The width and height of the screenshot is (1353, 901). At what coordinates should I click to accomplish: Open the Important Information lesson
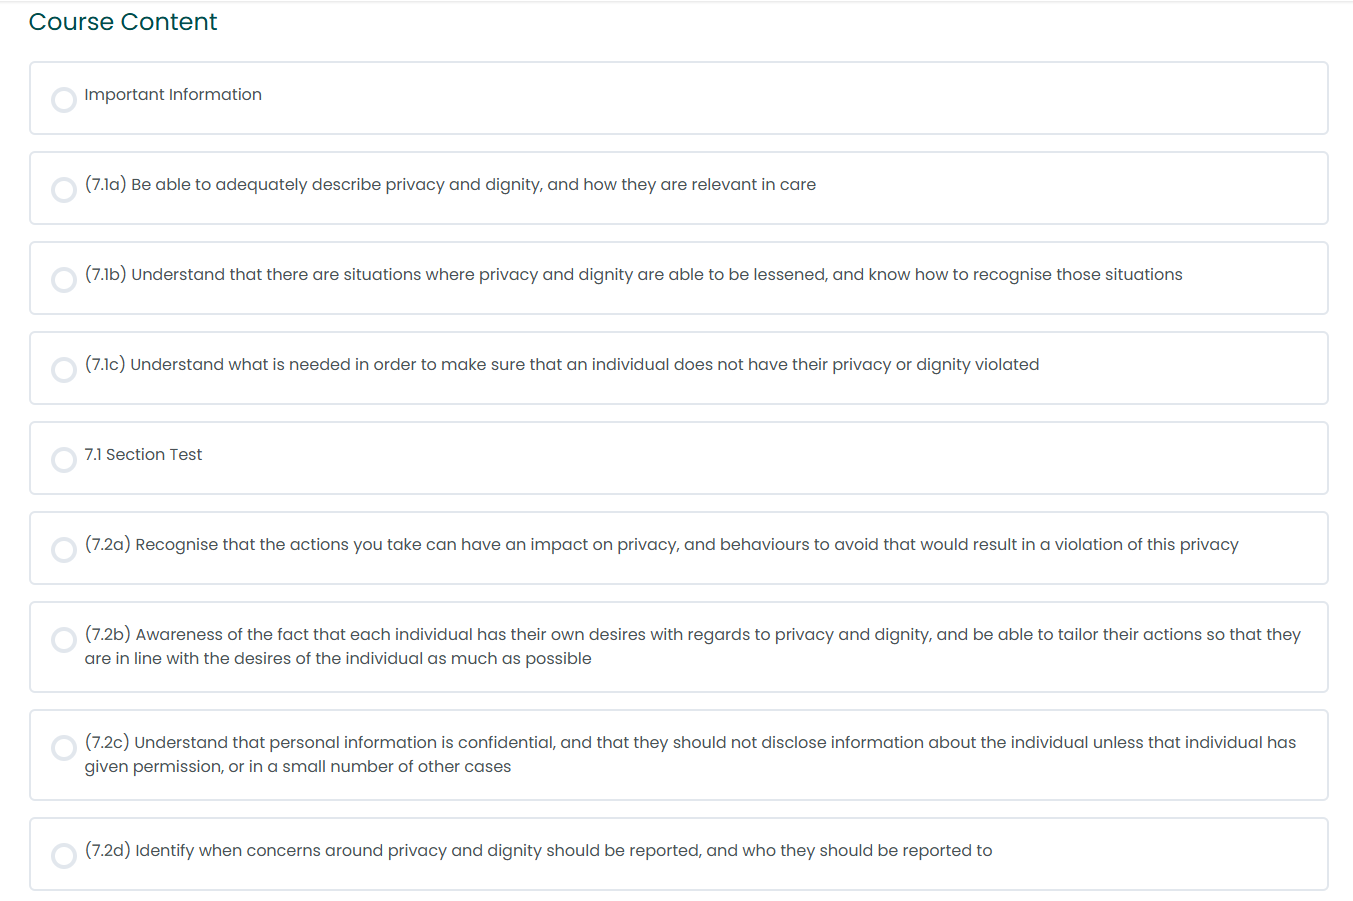click(173, 94)
